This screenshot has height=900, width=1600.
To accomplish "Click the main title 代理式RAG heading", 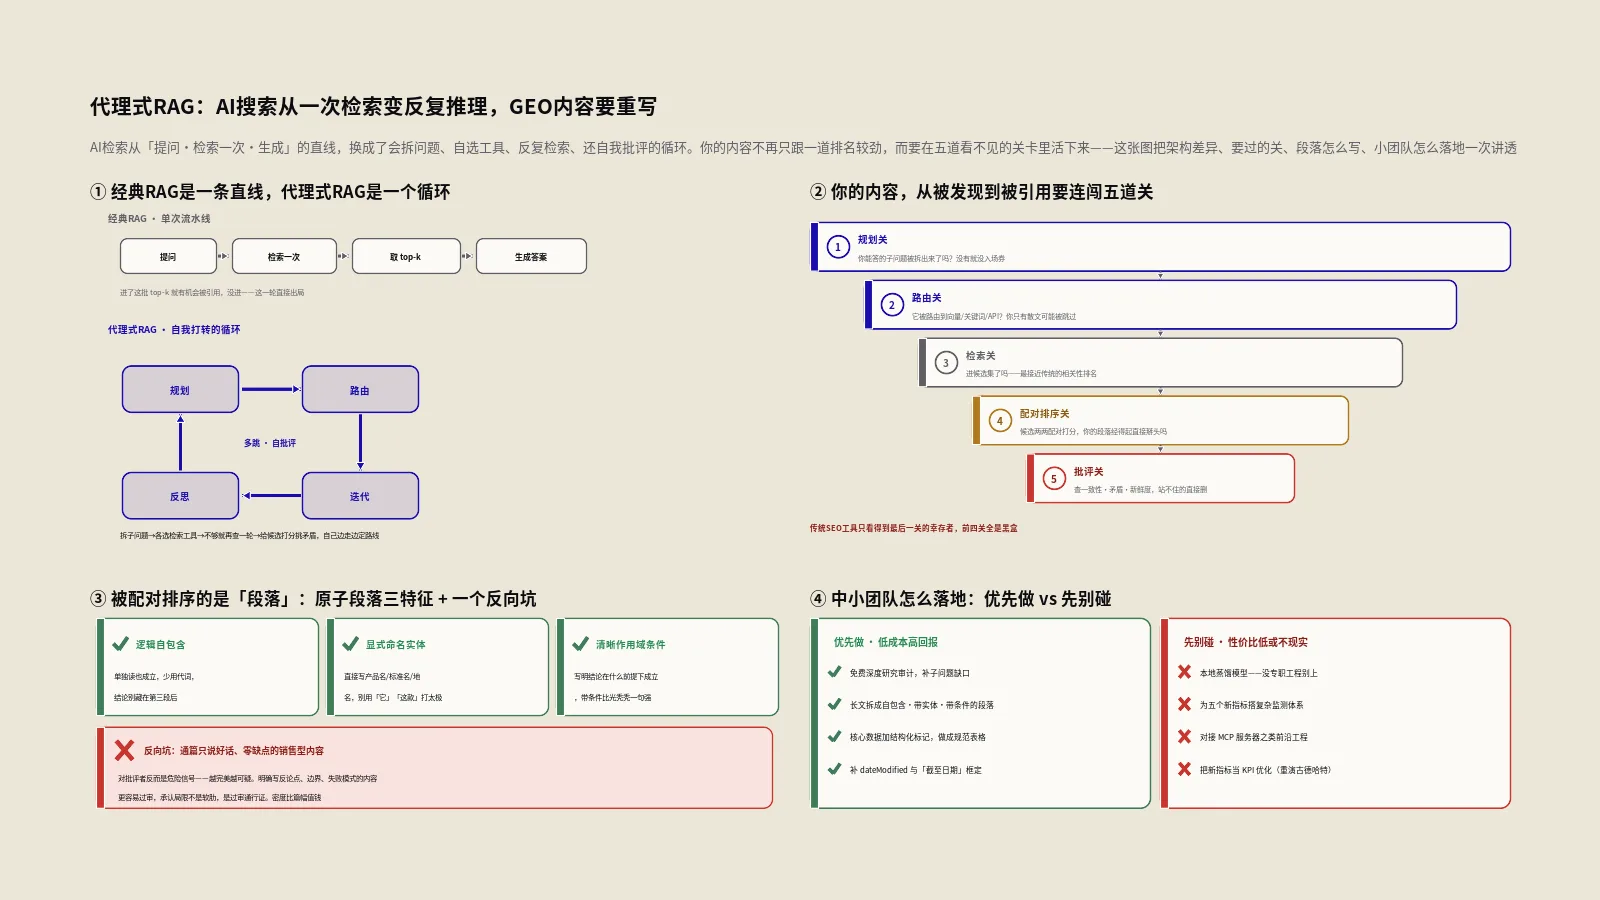I will [373, 107].
